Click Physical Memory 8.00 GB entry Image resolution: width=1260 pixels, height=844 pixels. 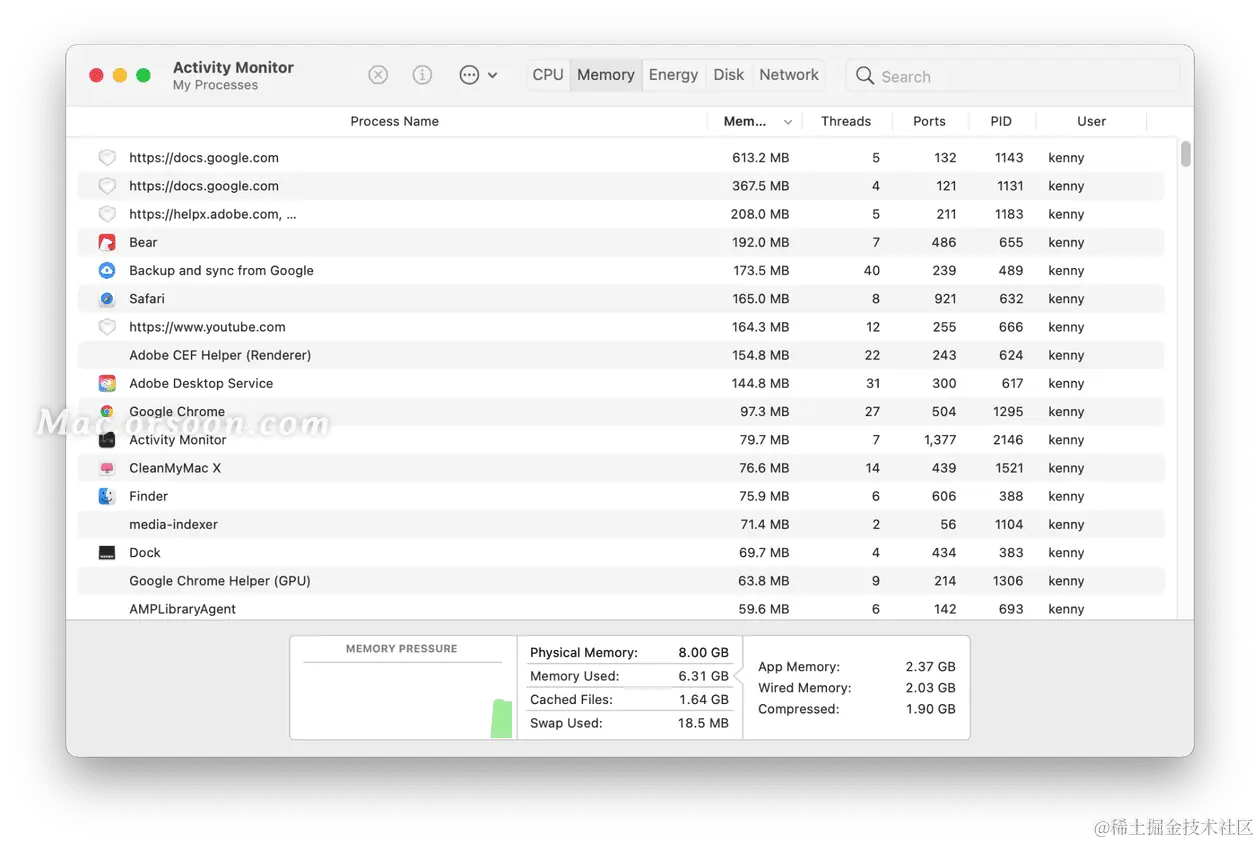click(629, 652)
